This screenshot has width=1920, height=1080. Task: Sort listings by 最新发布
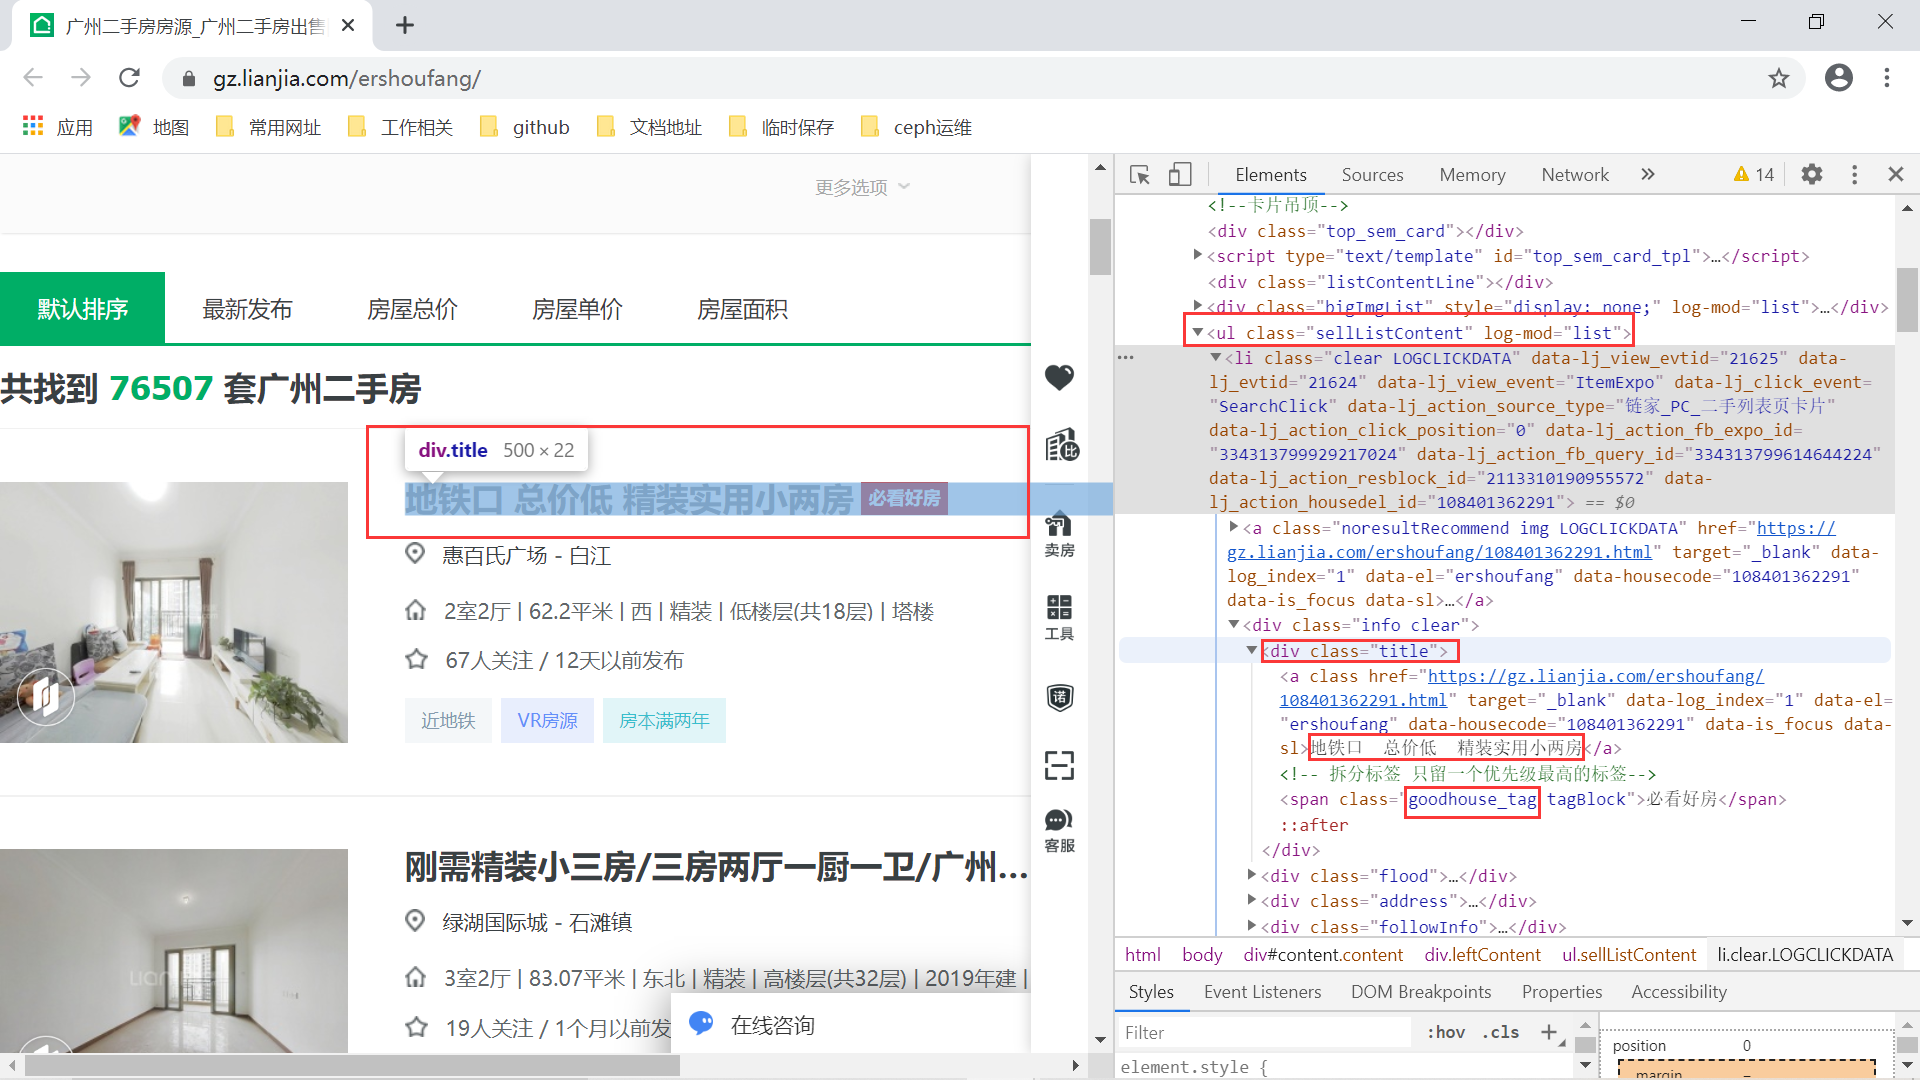tap(247, 309)
